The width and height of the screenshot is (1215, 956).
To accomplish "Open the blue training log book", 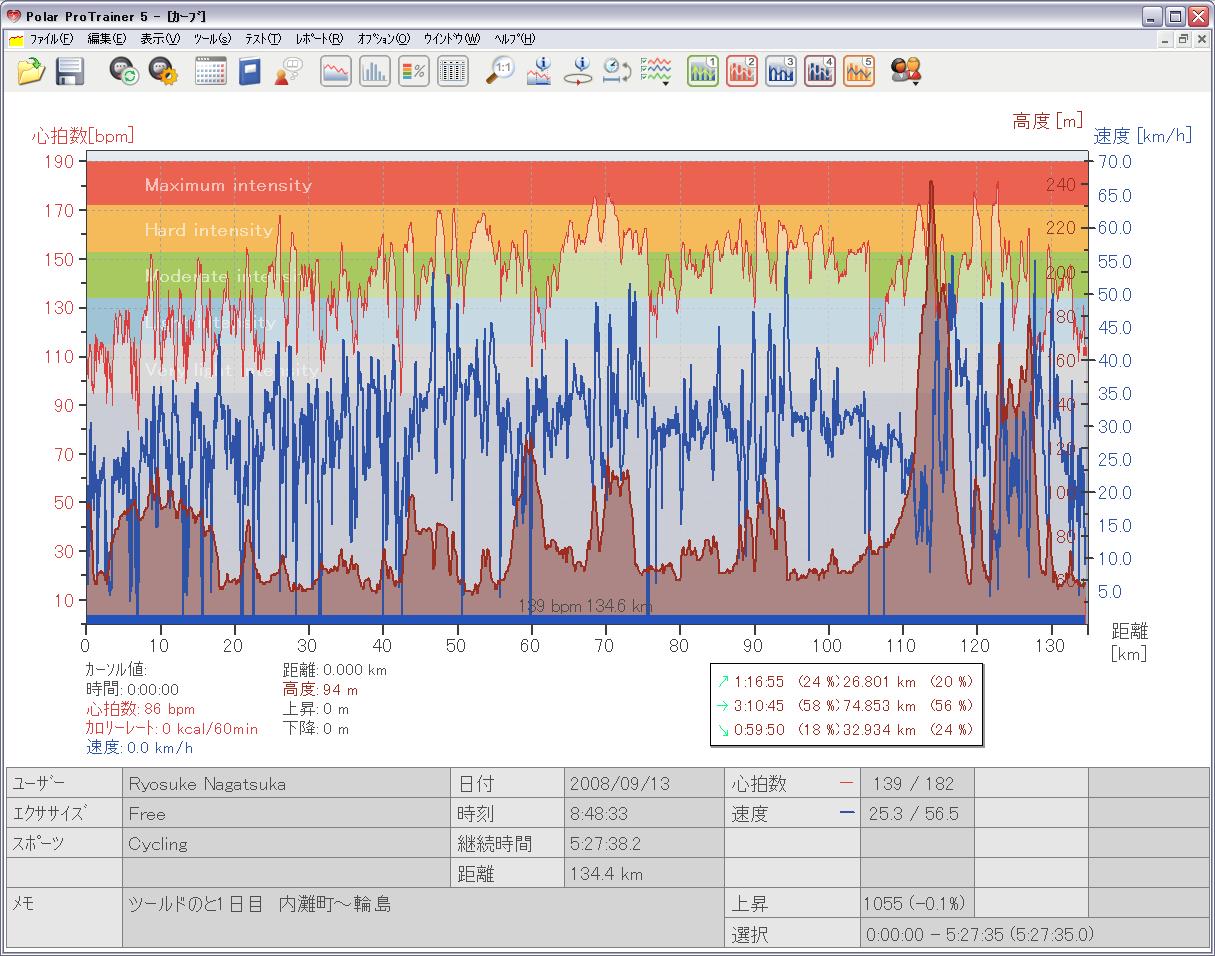I will [250, 71].
